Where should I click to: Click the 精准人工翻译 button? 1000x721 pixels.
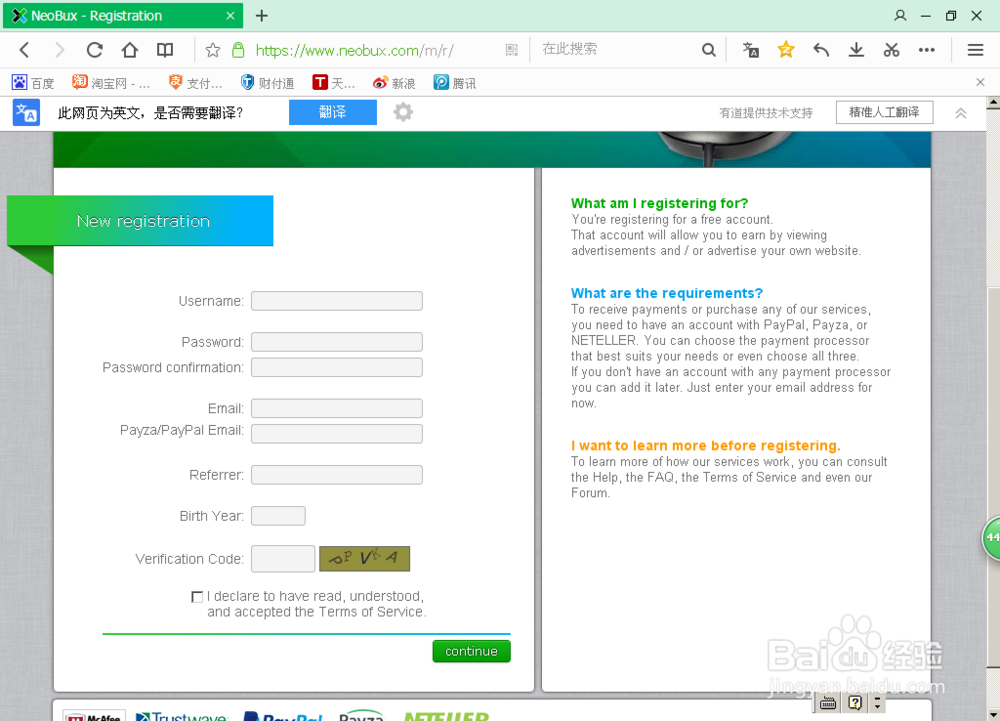tap(885, 112)
